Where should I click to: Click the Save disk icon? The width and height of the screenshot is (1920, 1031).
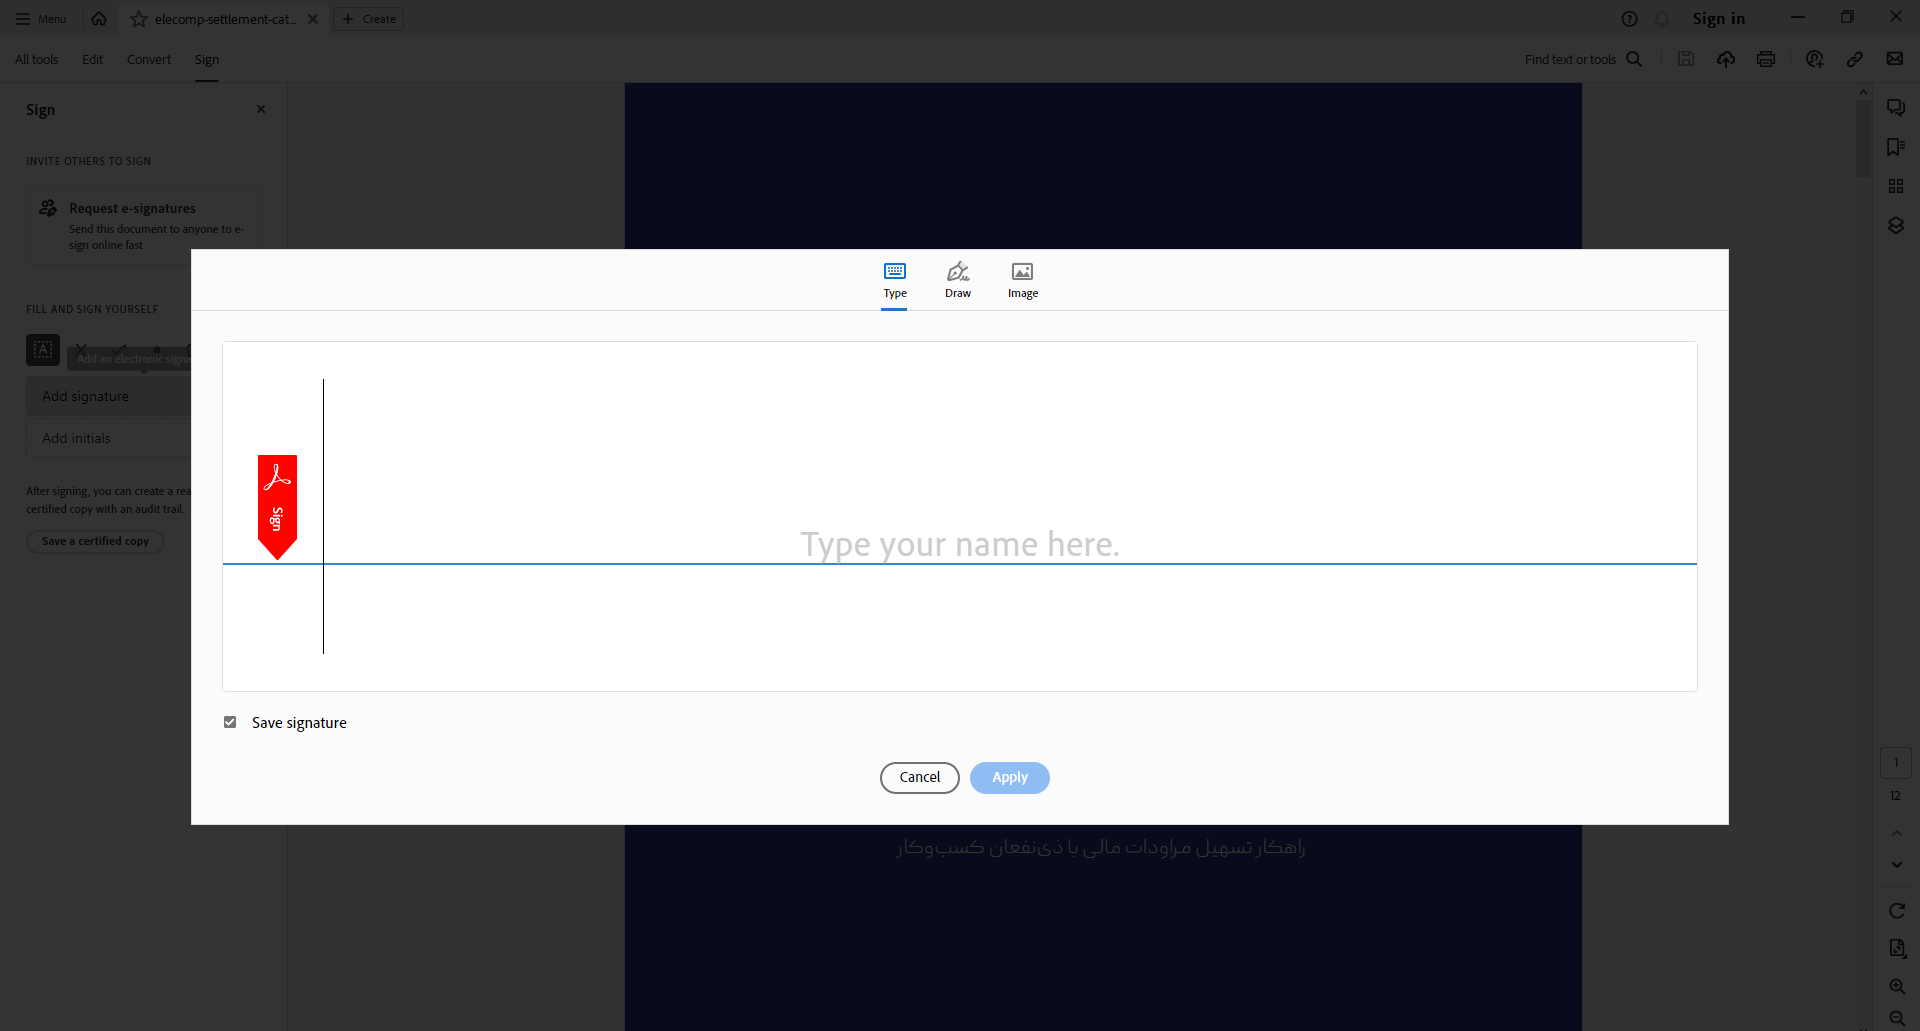coord(1686,59)
